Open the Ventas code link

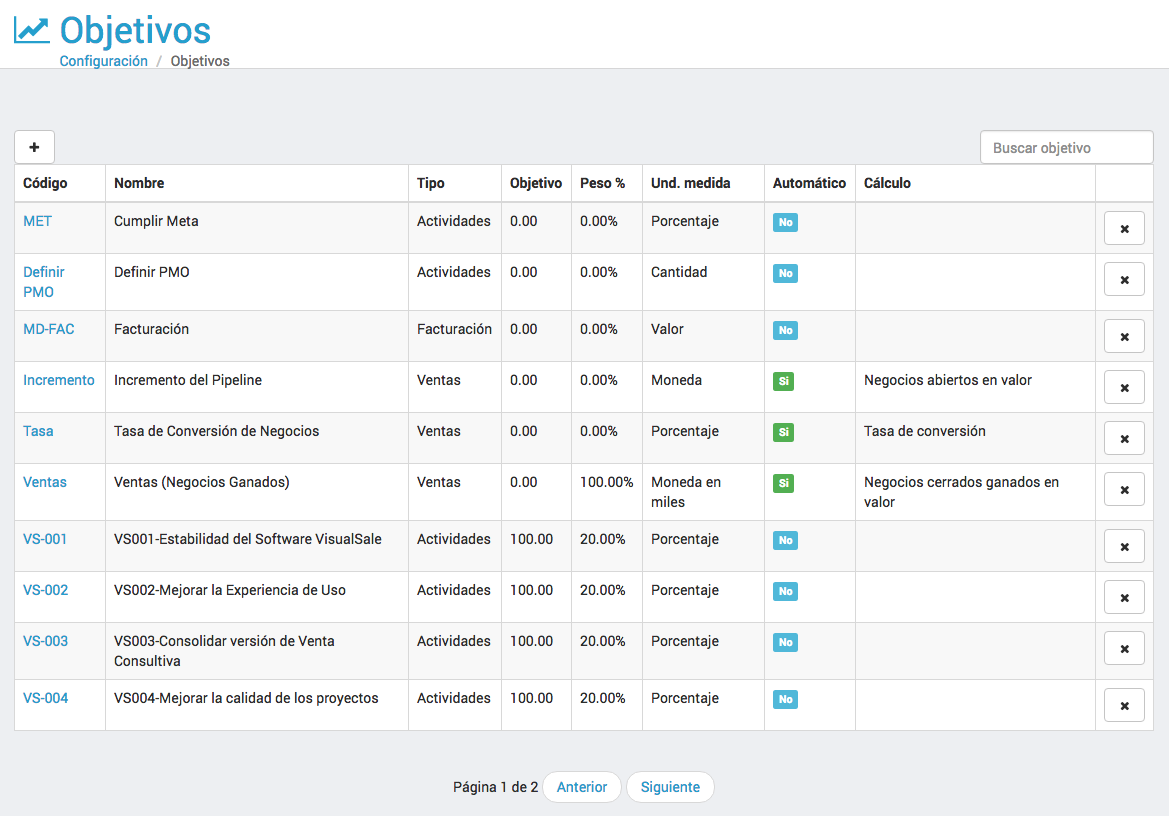point(45,482)
